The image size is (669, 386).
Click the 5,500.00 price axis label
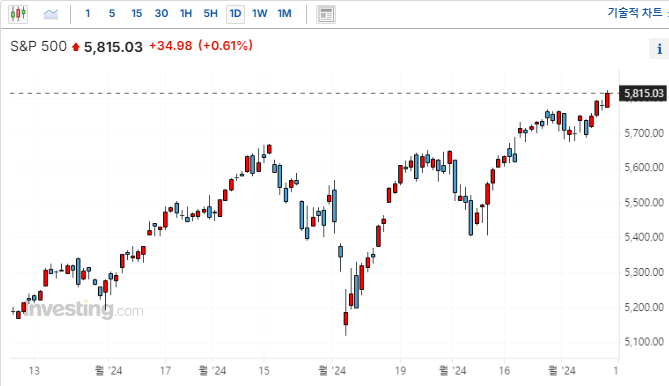644,203
